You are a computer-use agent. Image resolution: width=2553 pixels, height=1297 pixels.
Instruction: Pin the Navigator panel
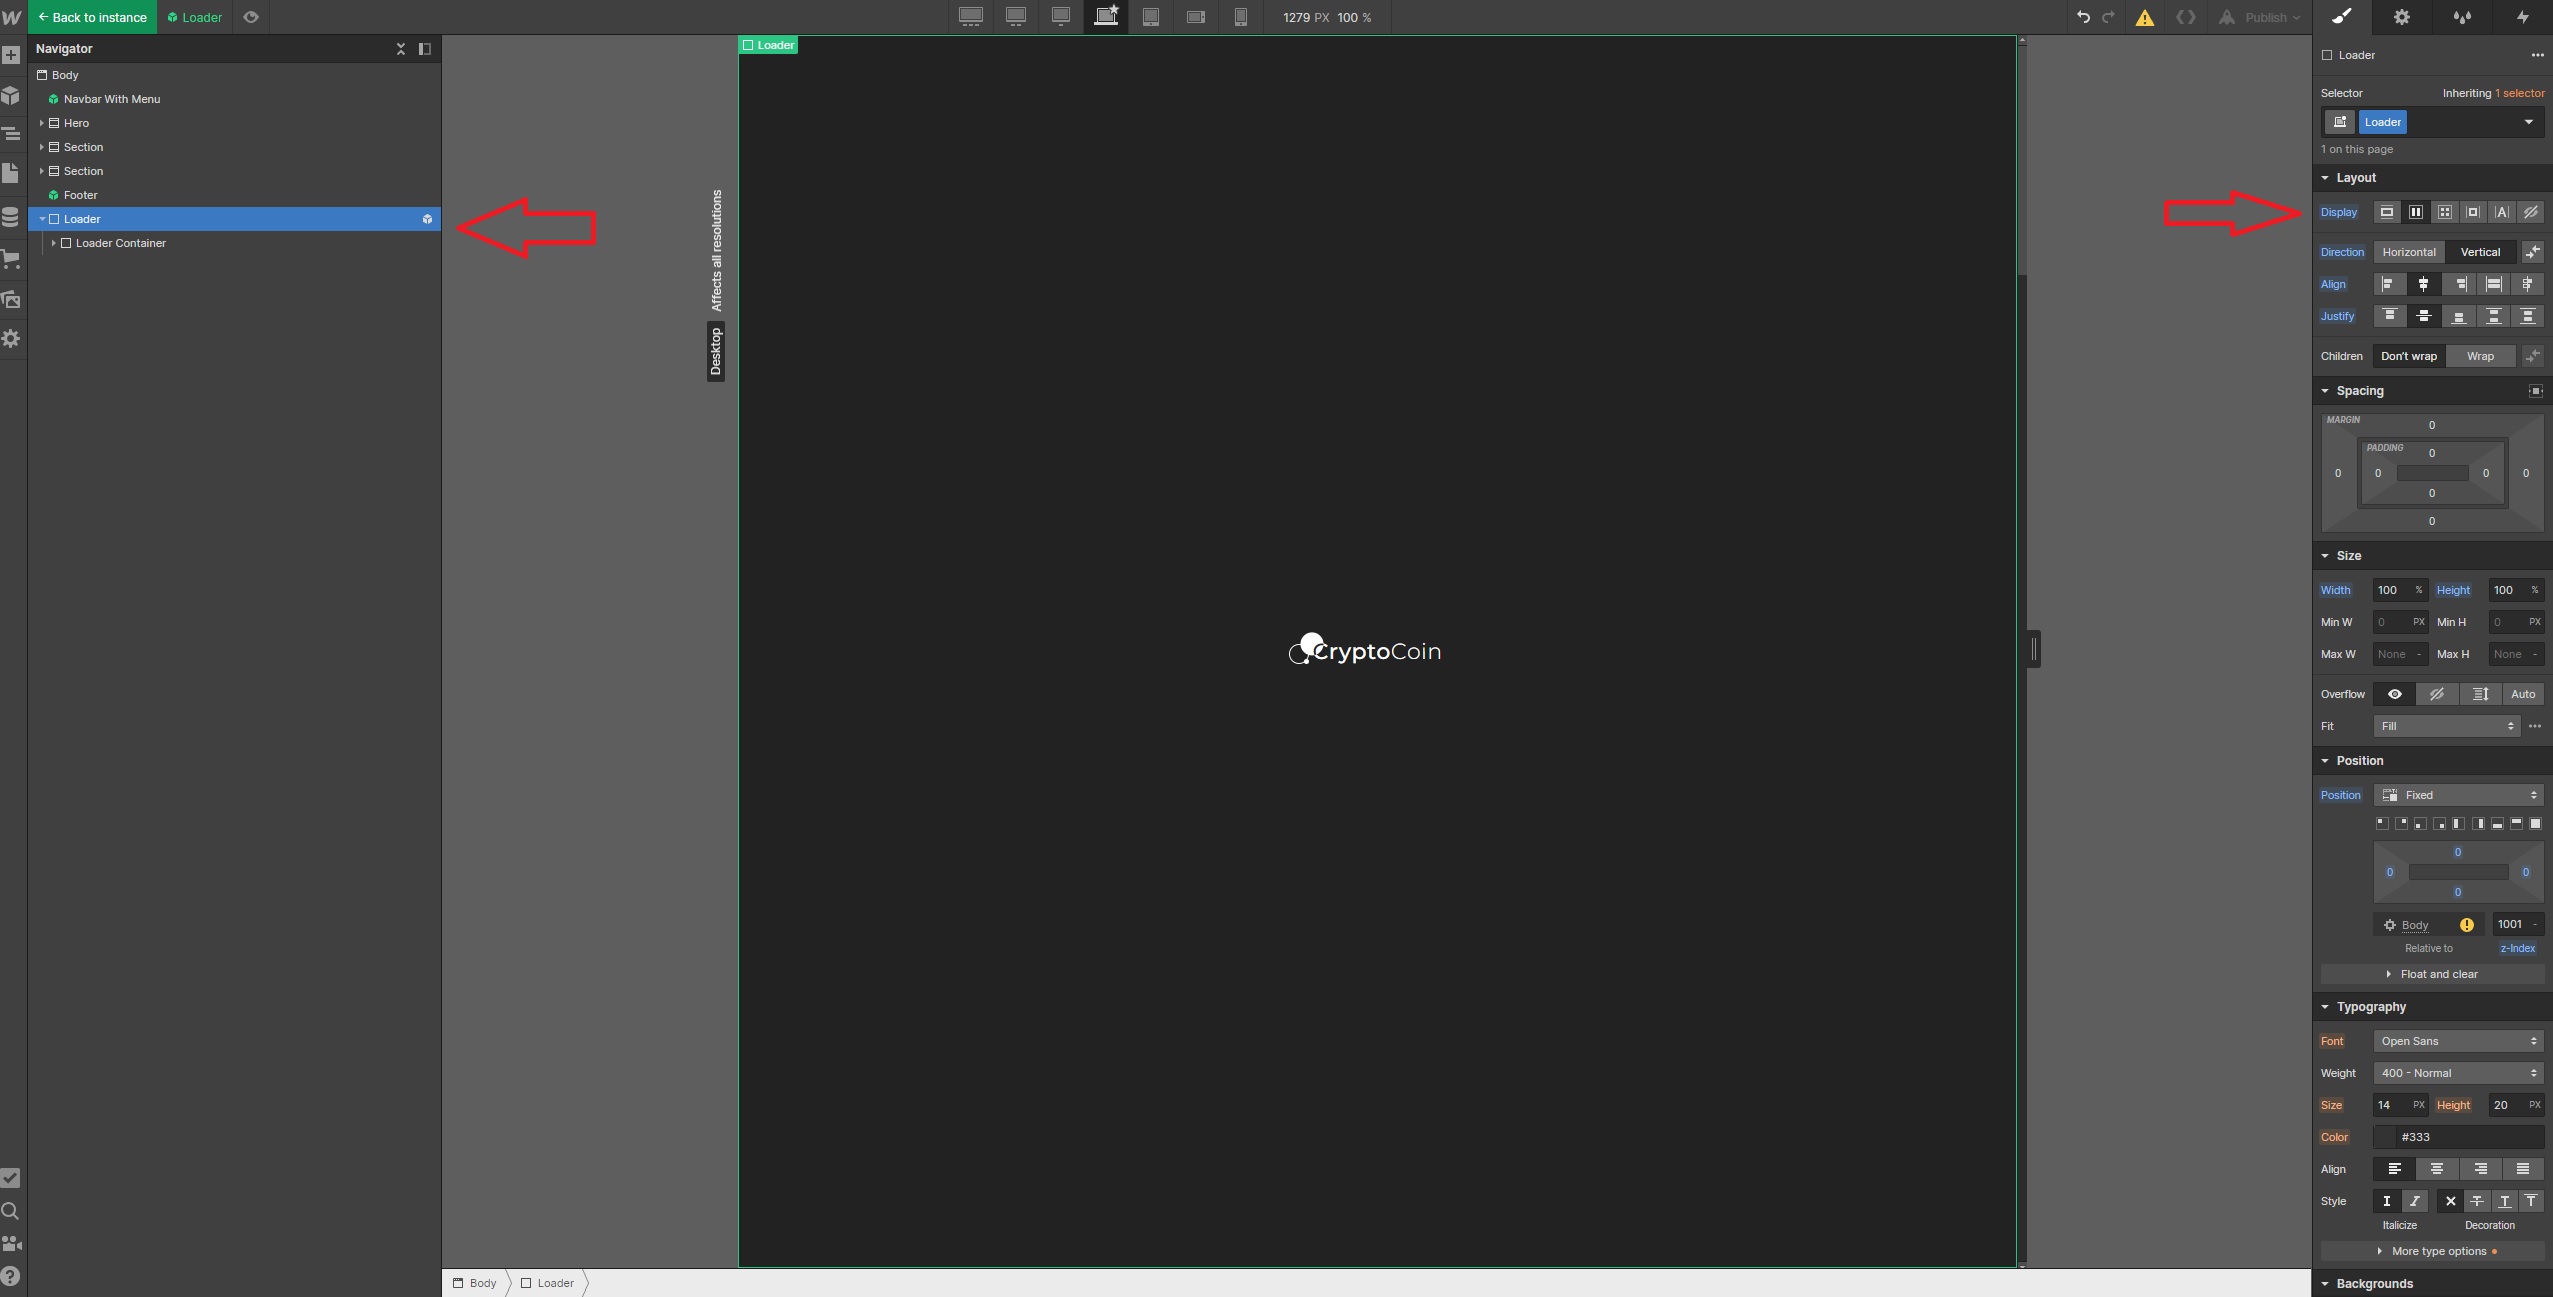[x=425, y=48]
